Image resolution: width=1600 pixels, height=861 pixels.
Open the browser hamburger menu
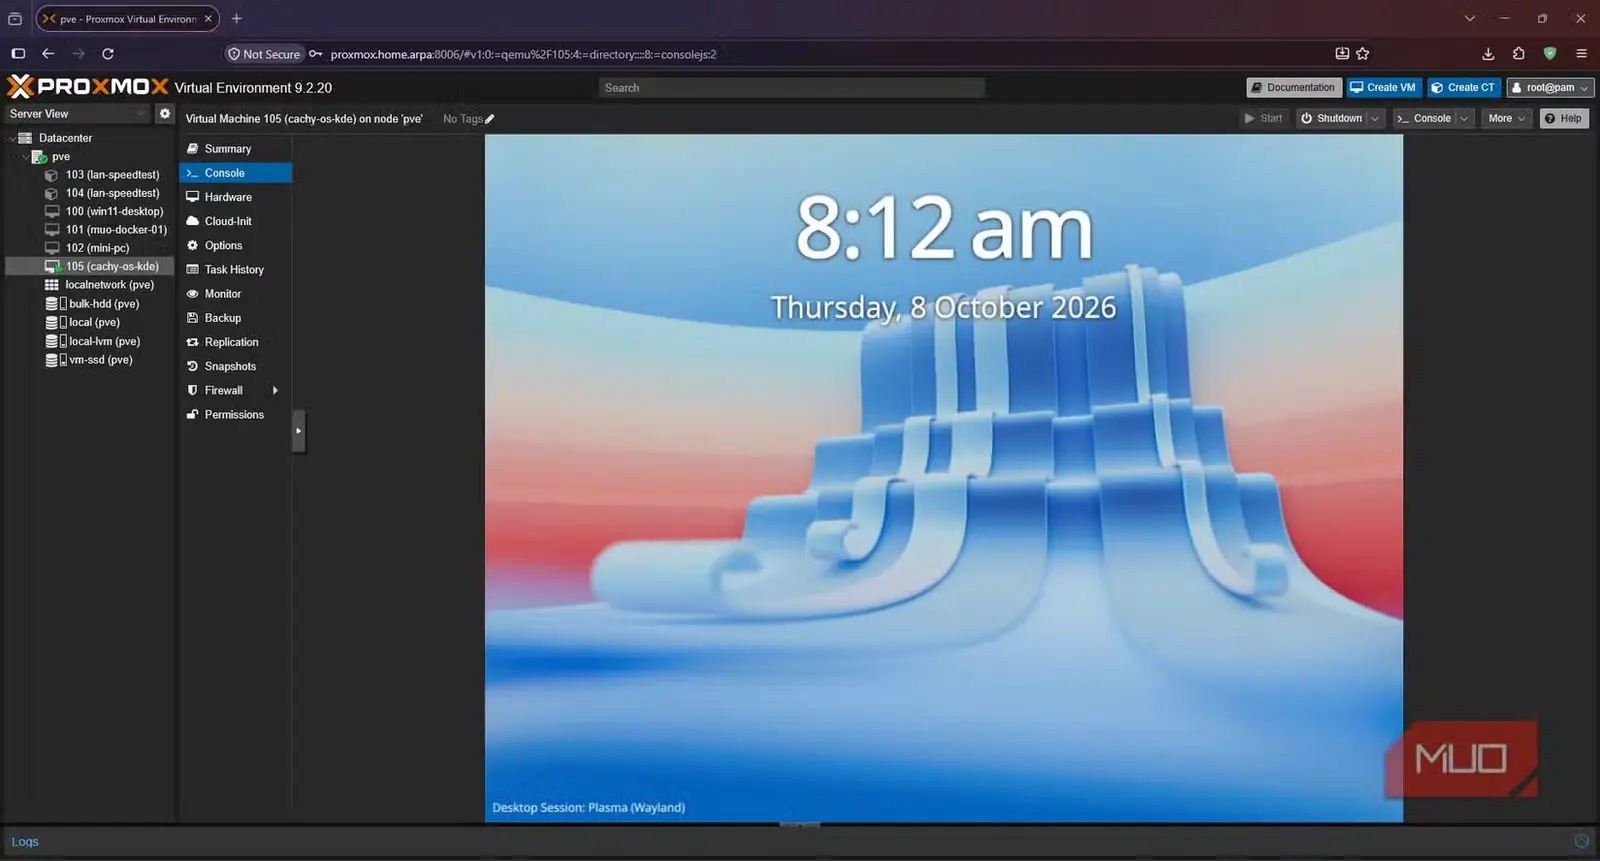[x=1581, y=54]
